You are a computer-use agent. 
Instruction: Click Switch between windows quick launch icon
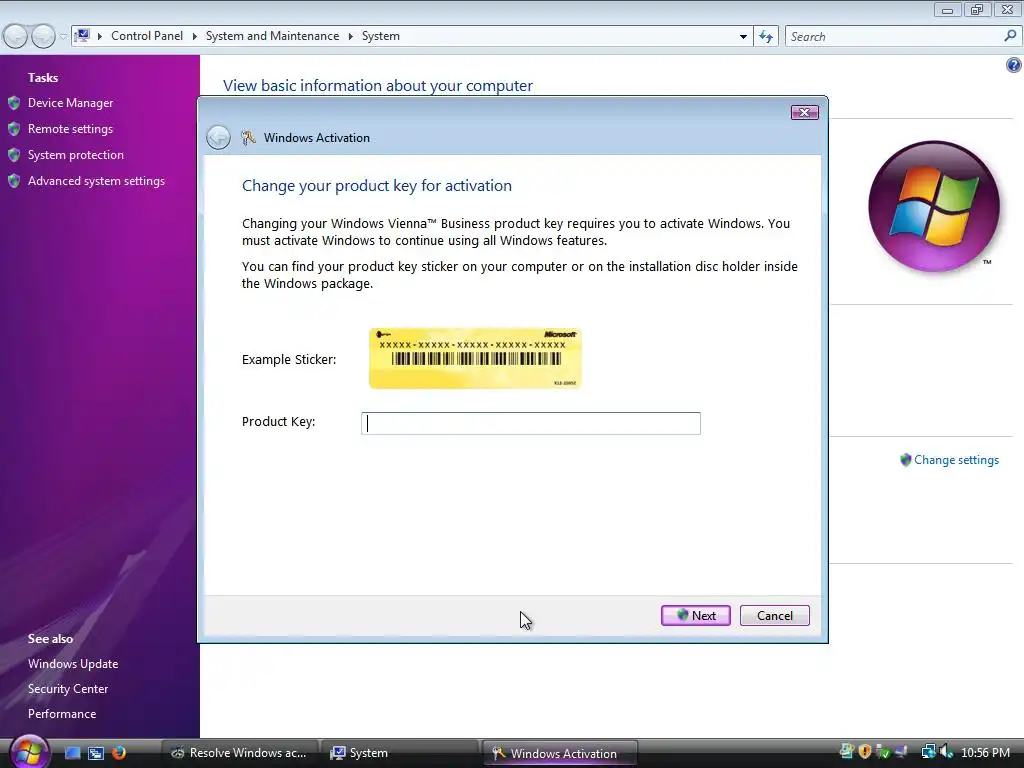click(x=96, y=753)
